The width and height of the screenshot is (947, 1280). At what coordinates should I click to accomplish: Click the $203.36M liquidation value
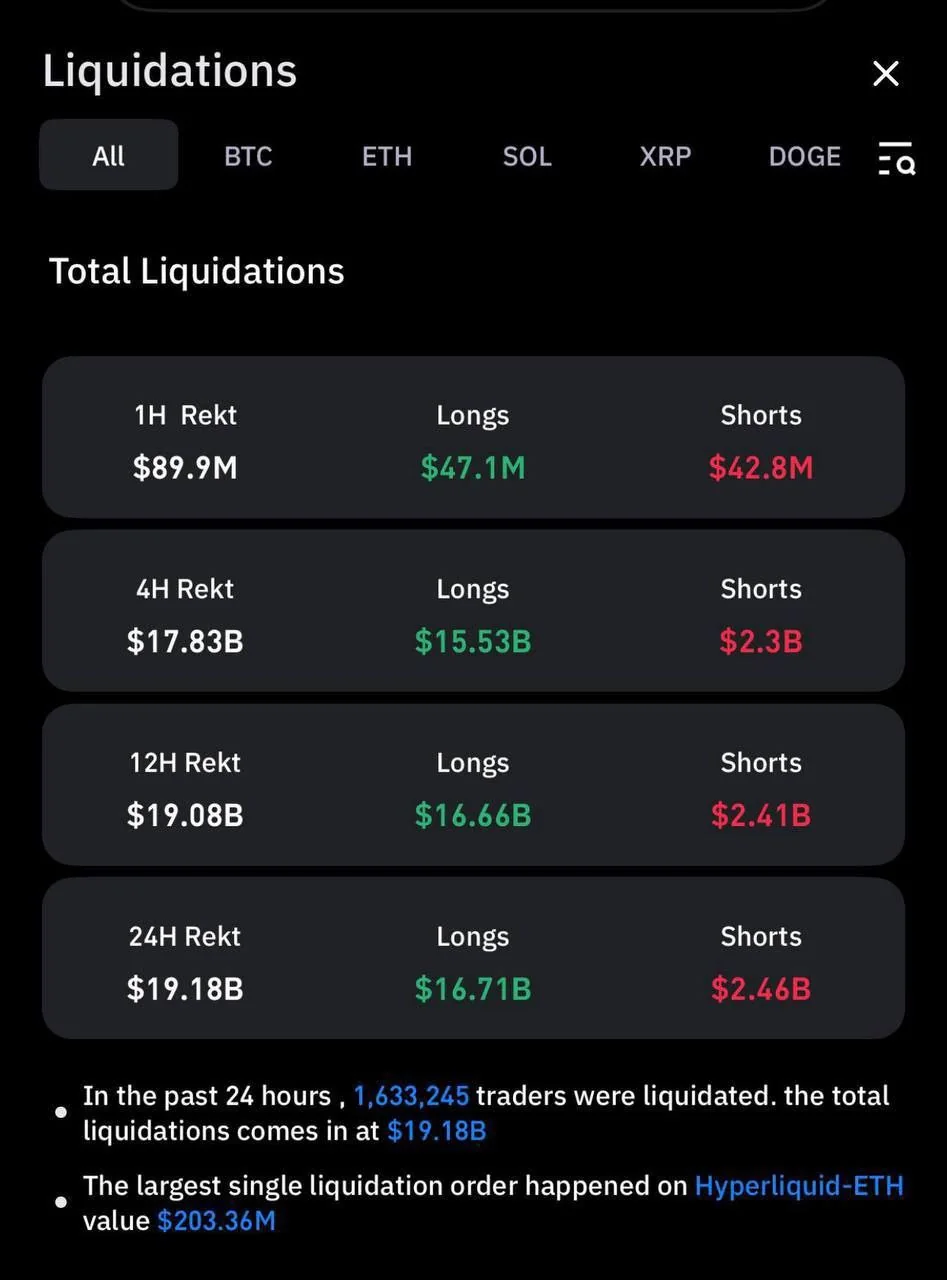coord(216,1221)
